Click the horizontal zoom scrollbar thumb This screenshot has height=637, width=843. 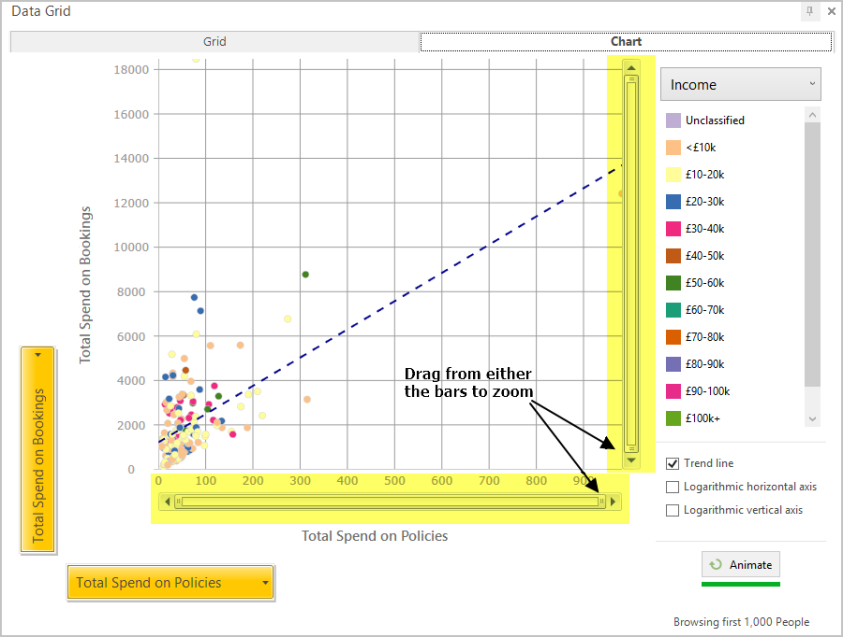click(x=390, y=501)
